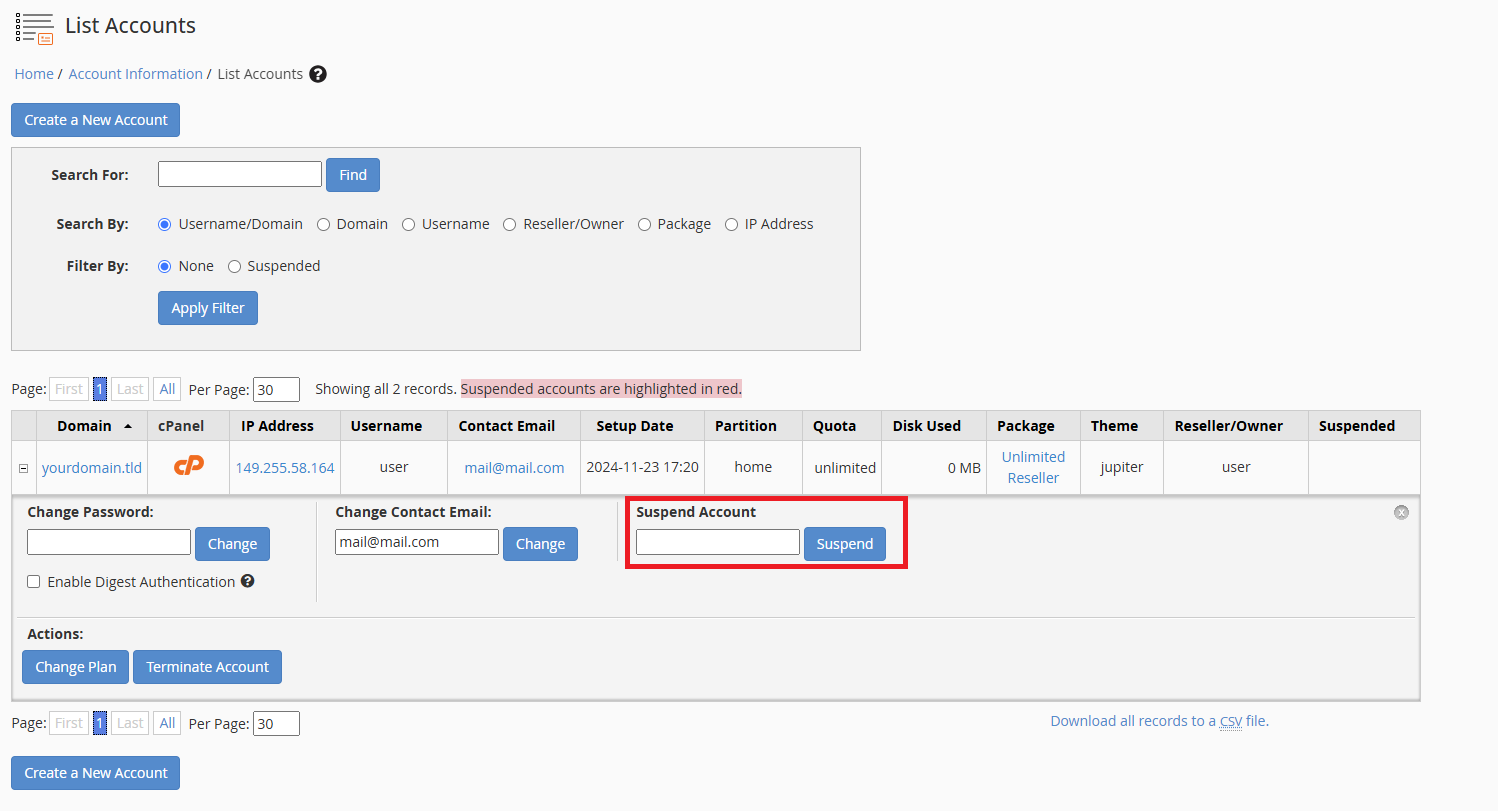The image size is (1498, 811).
Task: Close the expanded account panel
Action: pos(1401,512)
